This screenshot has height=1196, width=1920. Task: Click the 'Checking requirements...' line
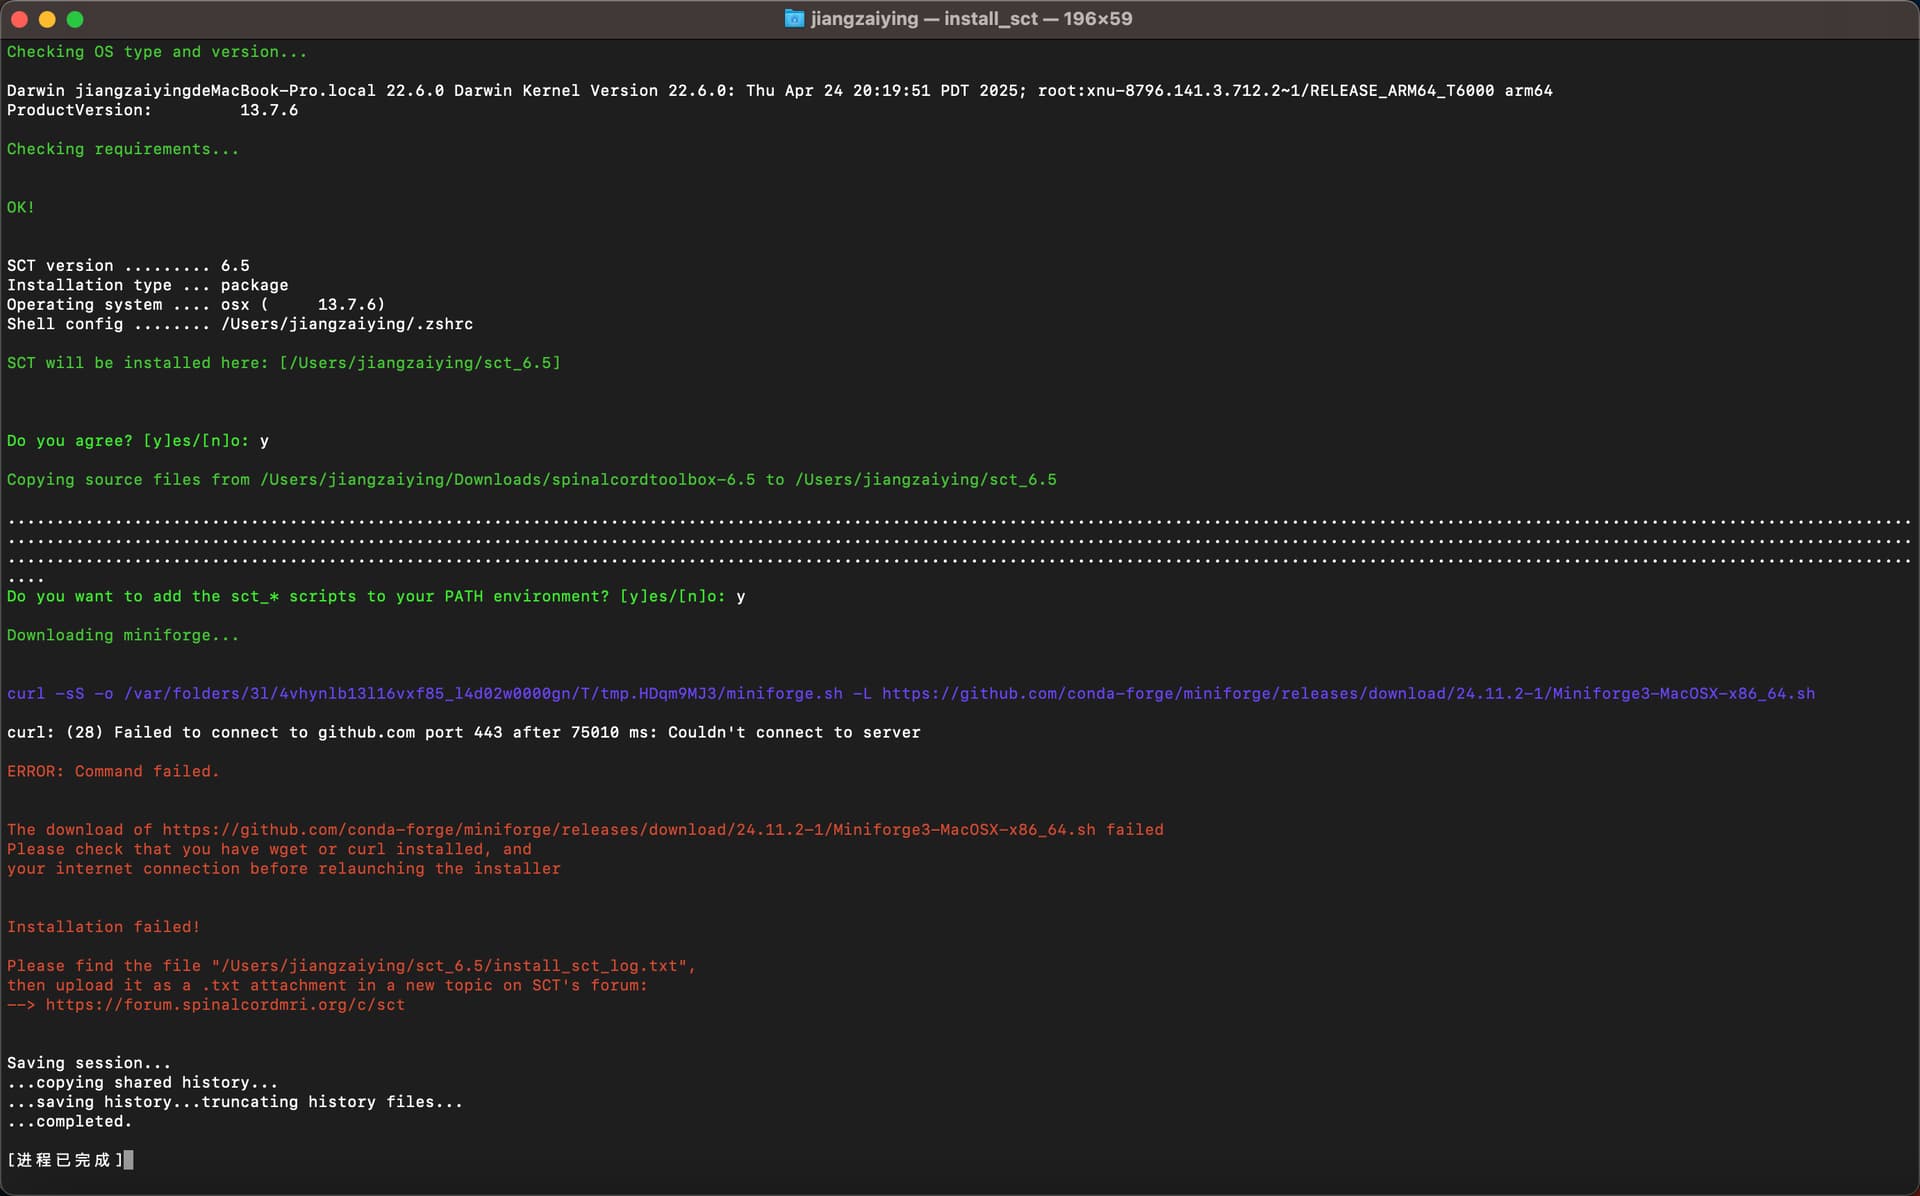[x=123, y=149]
